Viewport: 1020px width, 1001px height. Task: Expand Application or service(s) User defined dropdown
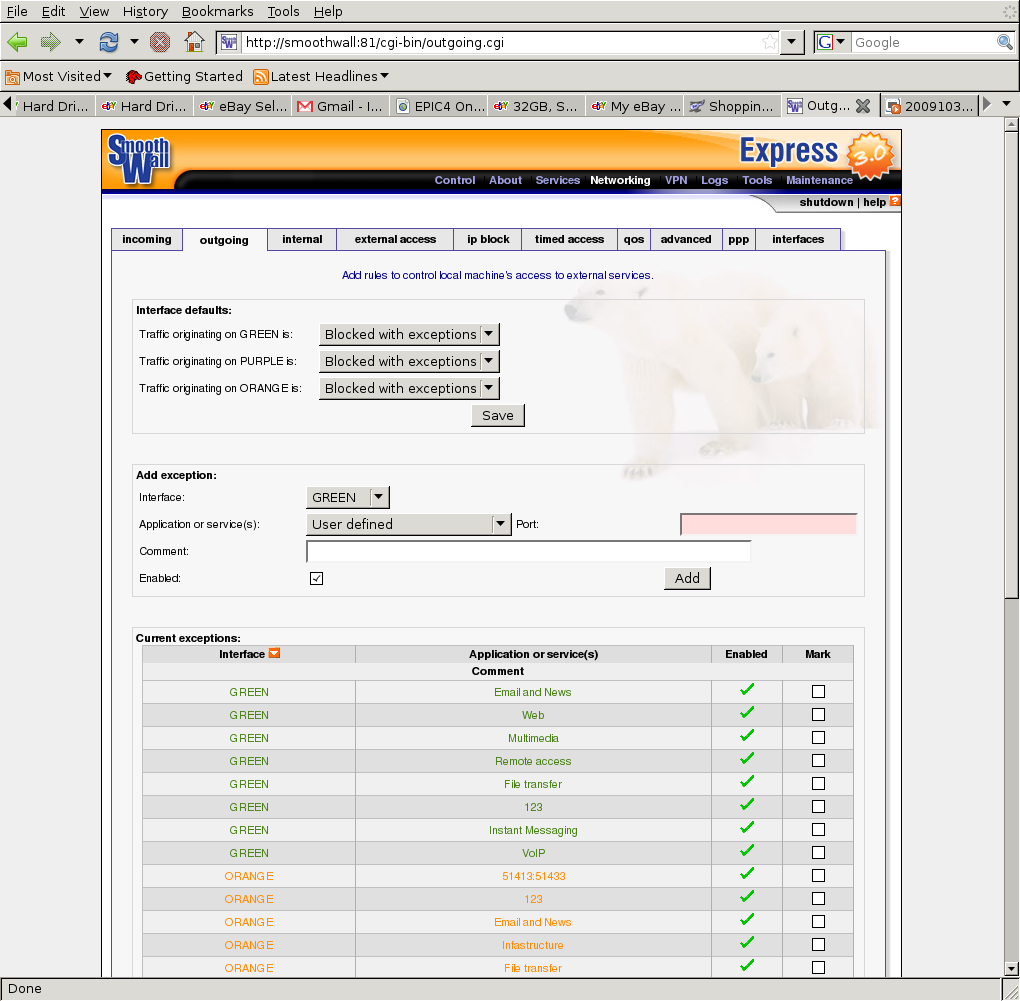tap(409, 524)
